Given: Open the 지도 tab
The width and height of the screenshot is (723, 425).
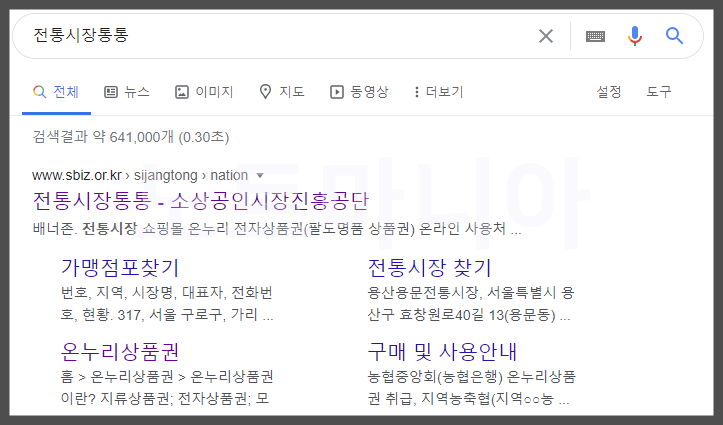Looking at the screenshot, I should [282, 92].
